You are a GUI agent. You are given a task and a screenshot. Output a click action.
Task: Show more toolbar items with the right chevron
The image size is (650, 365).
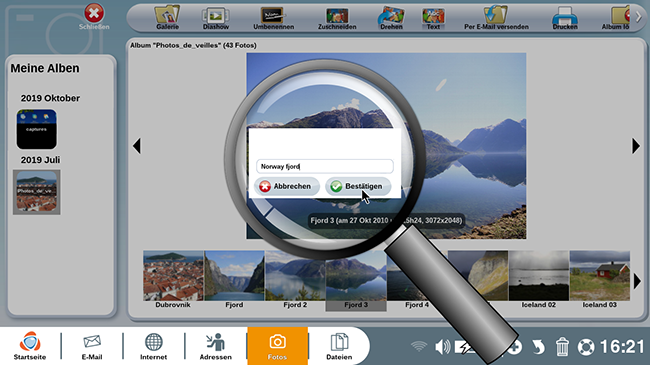638,17
